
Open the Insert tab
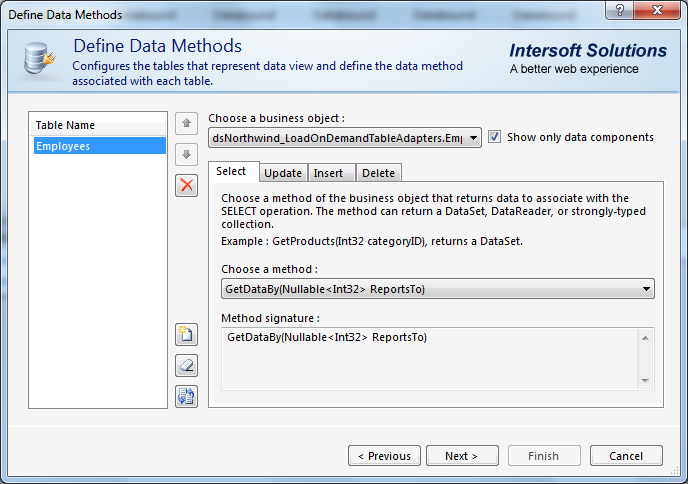329,173
